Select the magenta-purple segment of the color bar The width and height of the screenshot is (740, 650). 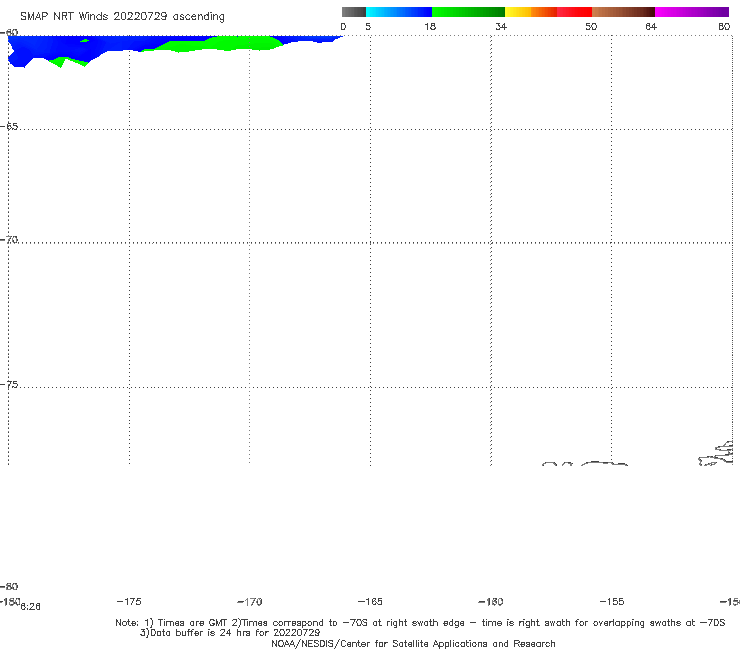point(692,12)
